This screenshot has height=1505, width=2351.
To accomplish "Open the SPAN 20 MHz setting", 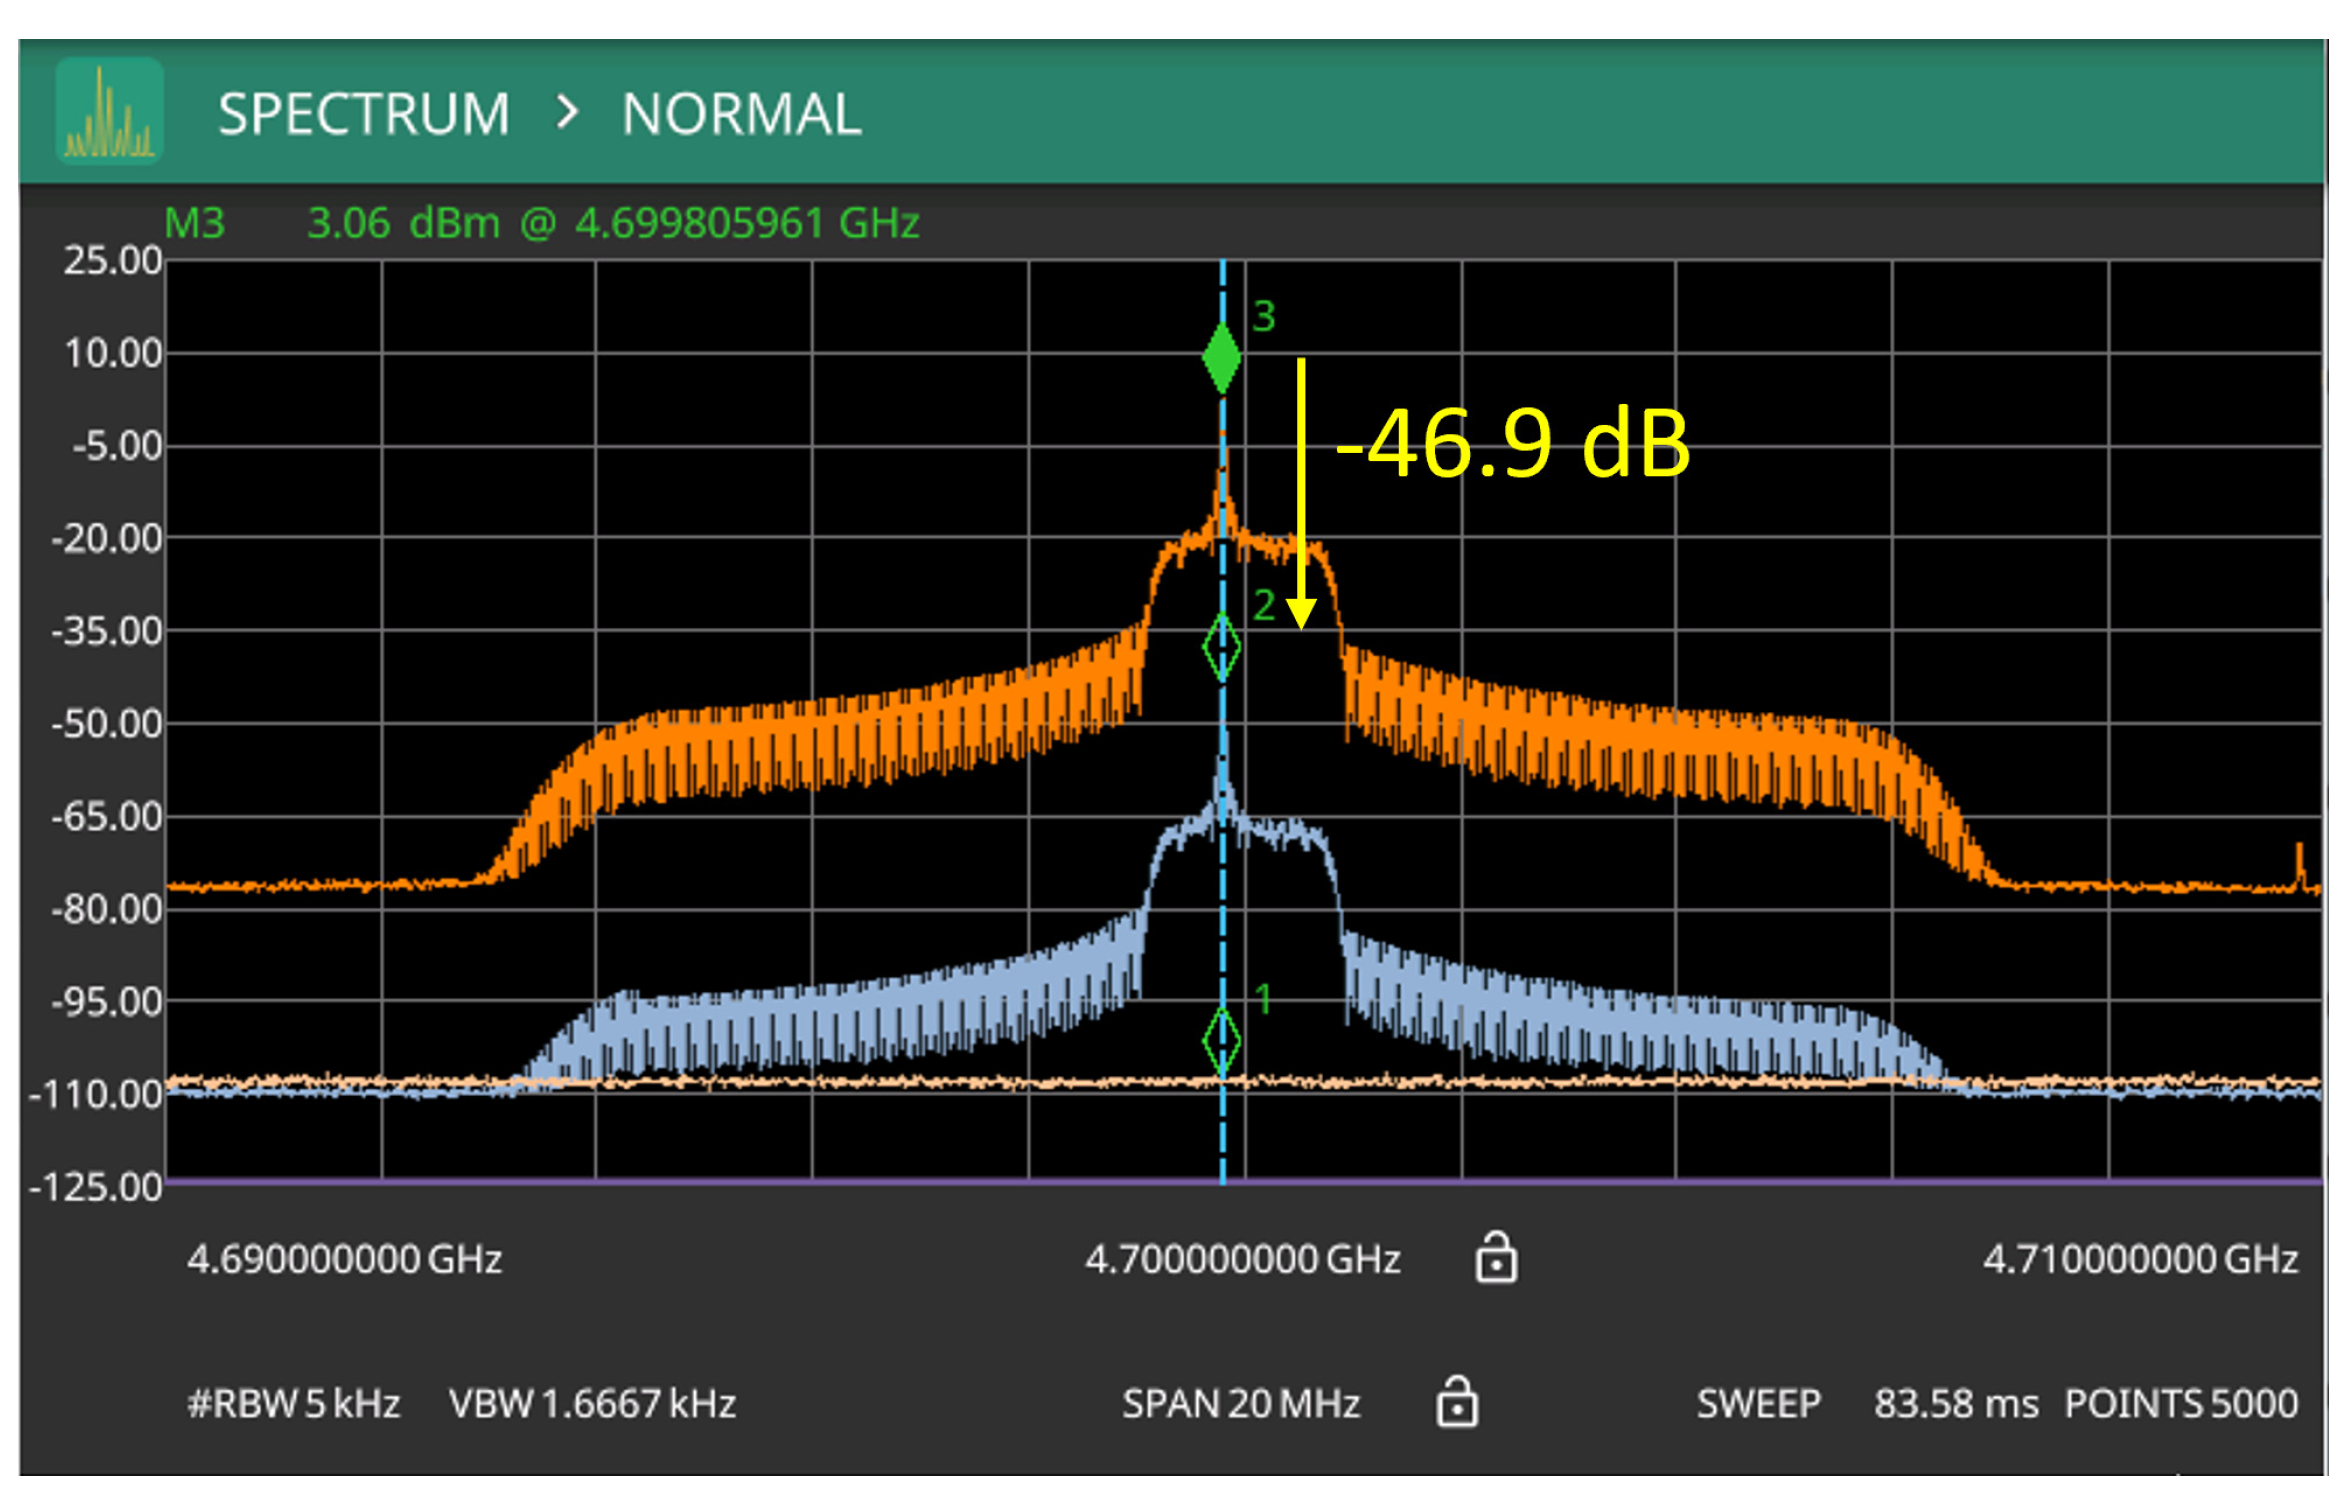I will coord(1241,1404).
